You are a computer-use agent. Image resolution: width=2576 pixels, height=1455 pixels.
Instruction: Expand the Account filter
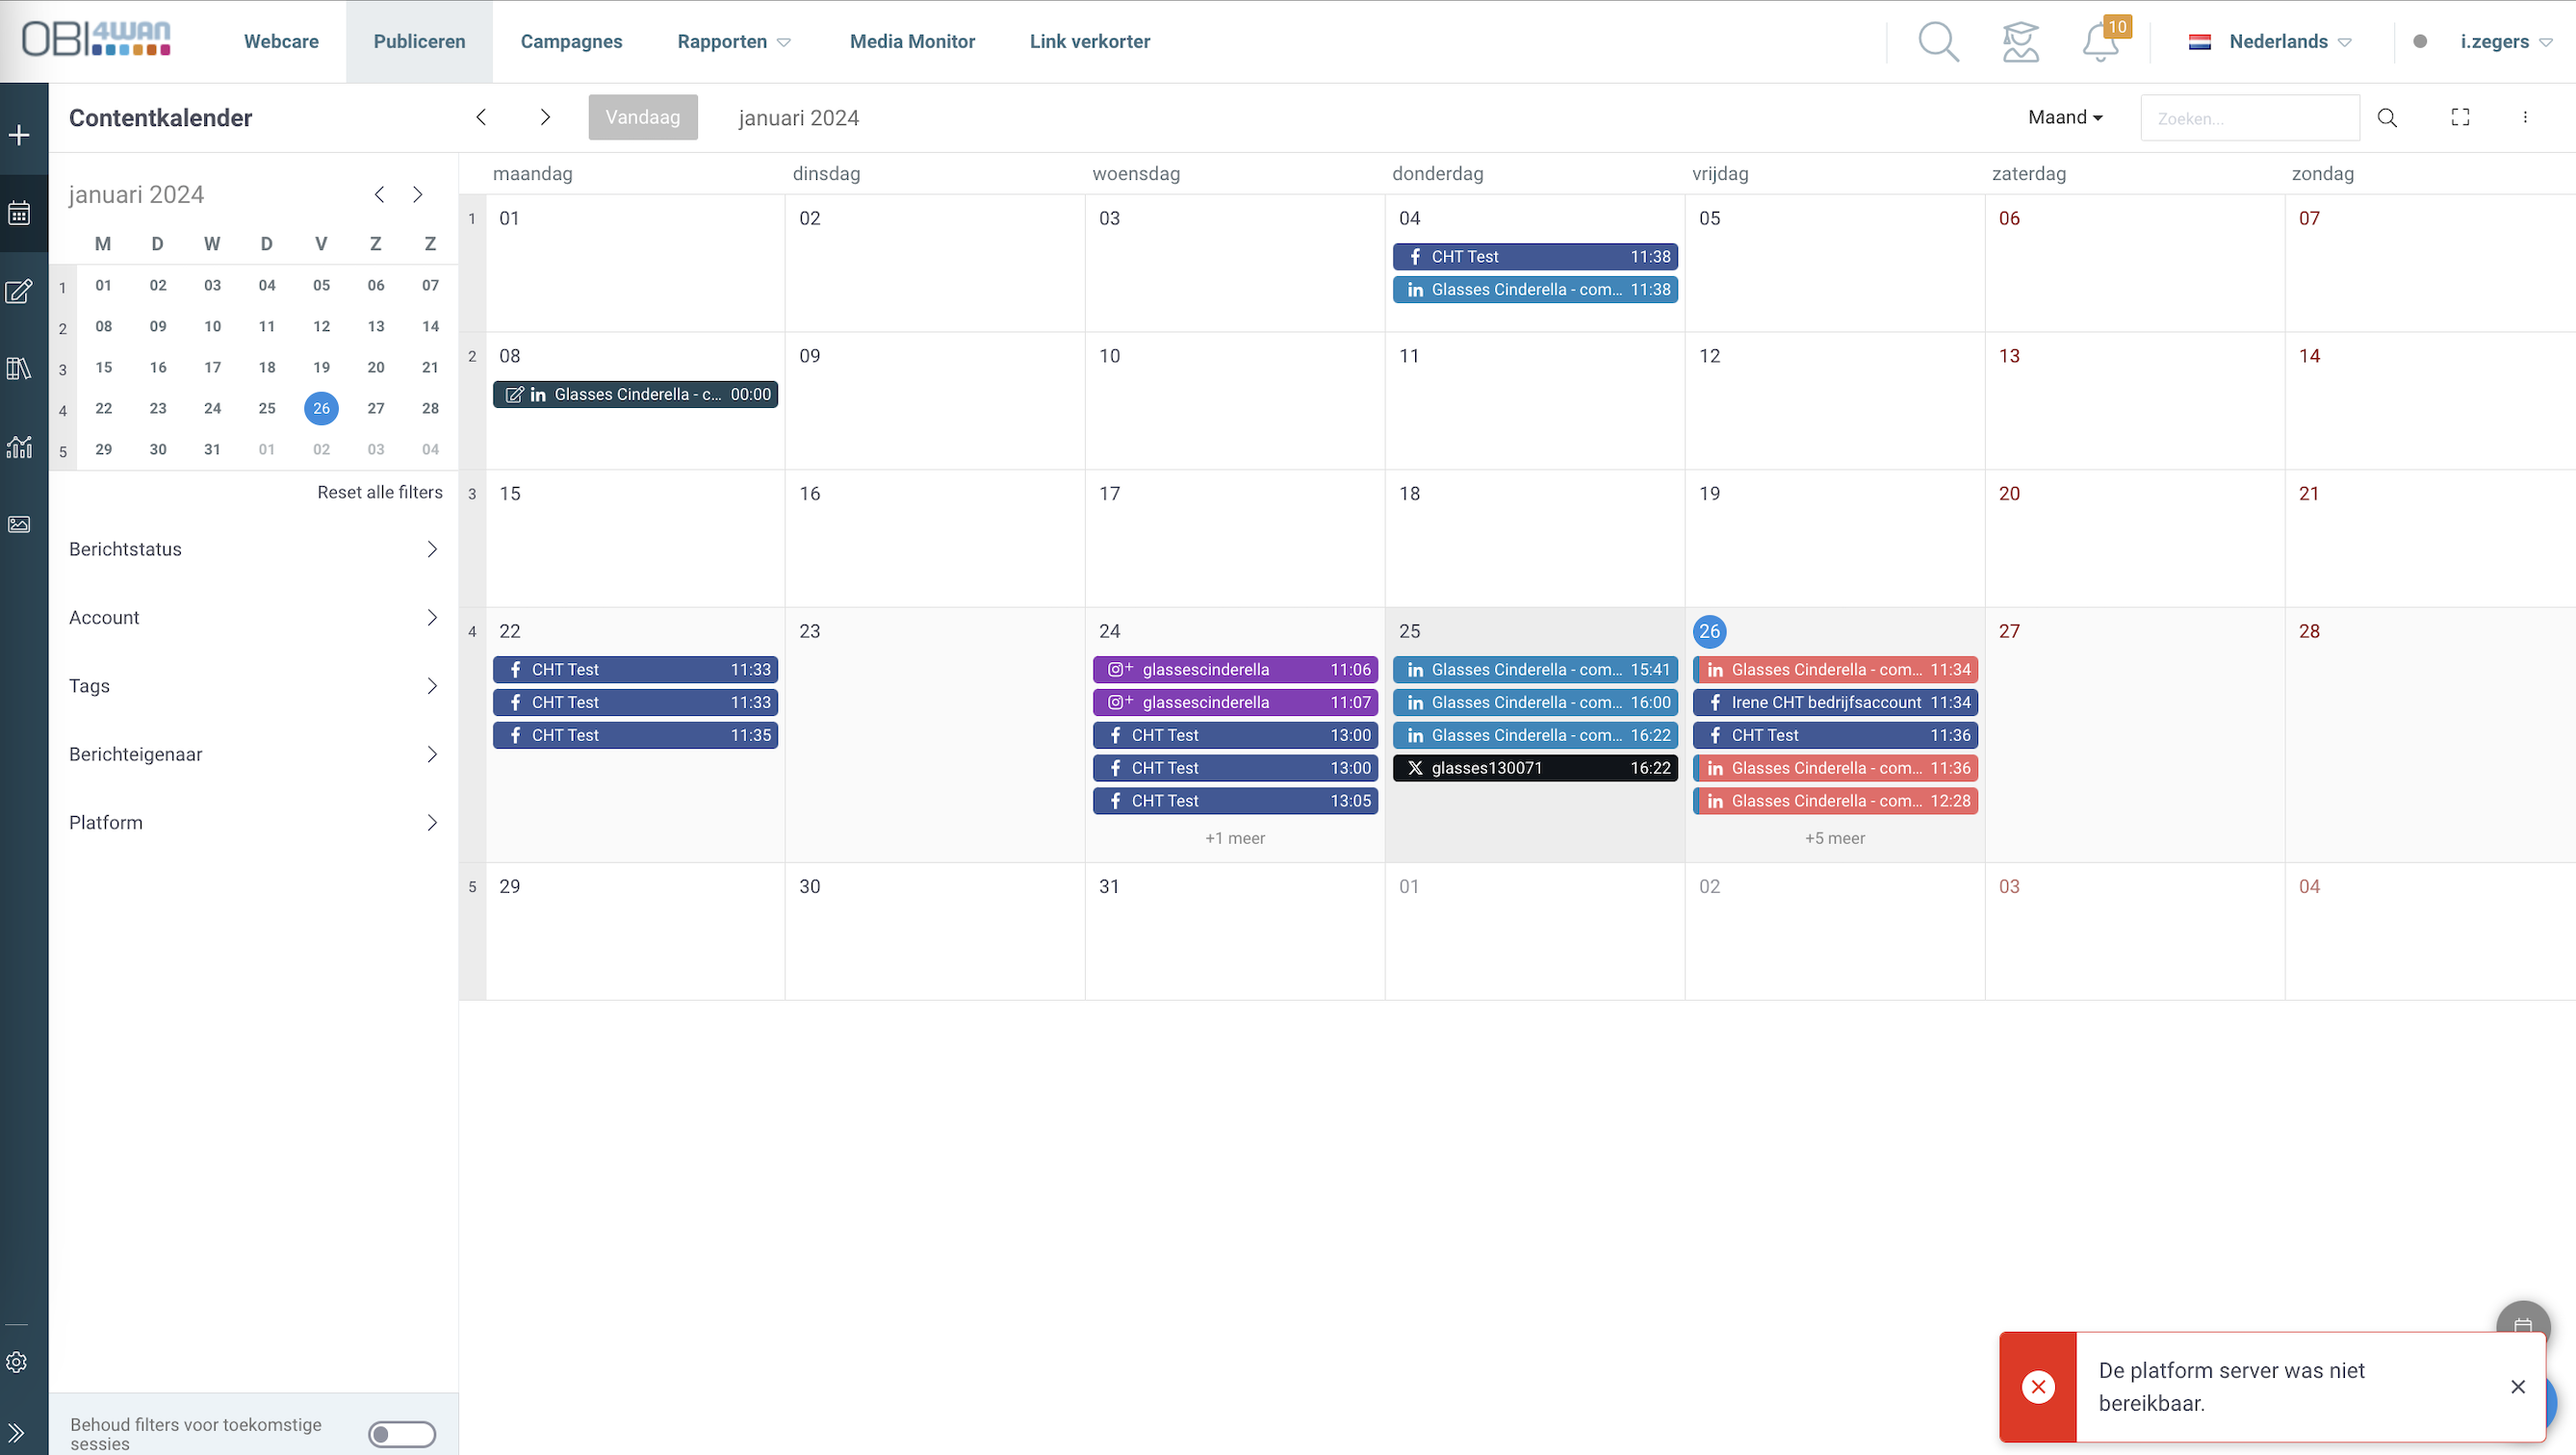(x=254, y=617)
